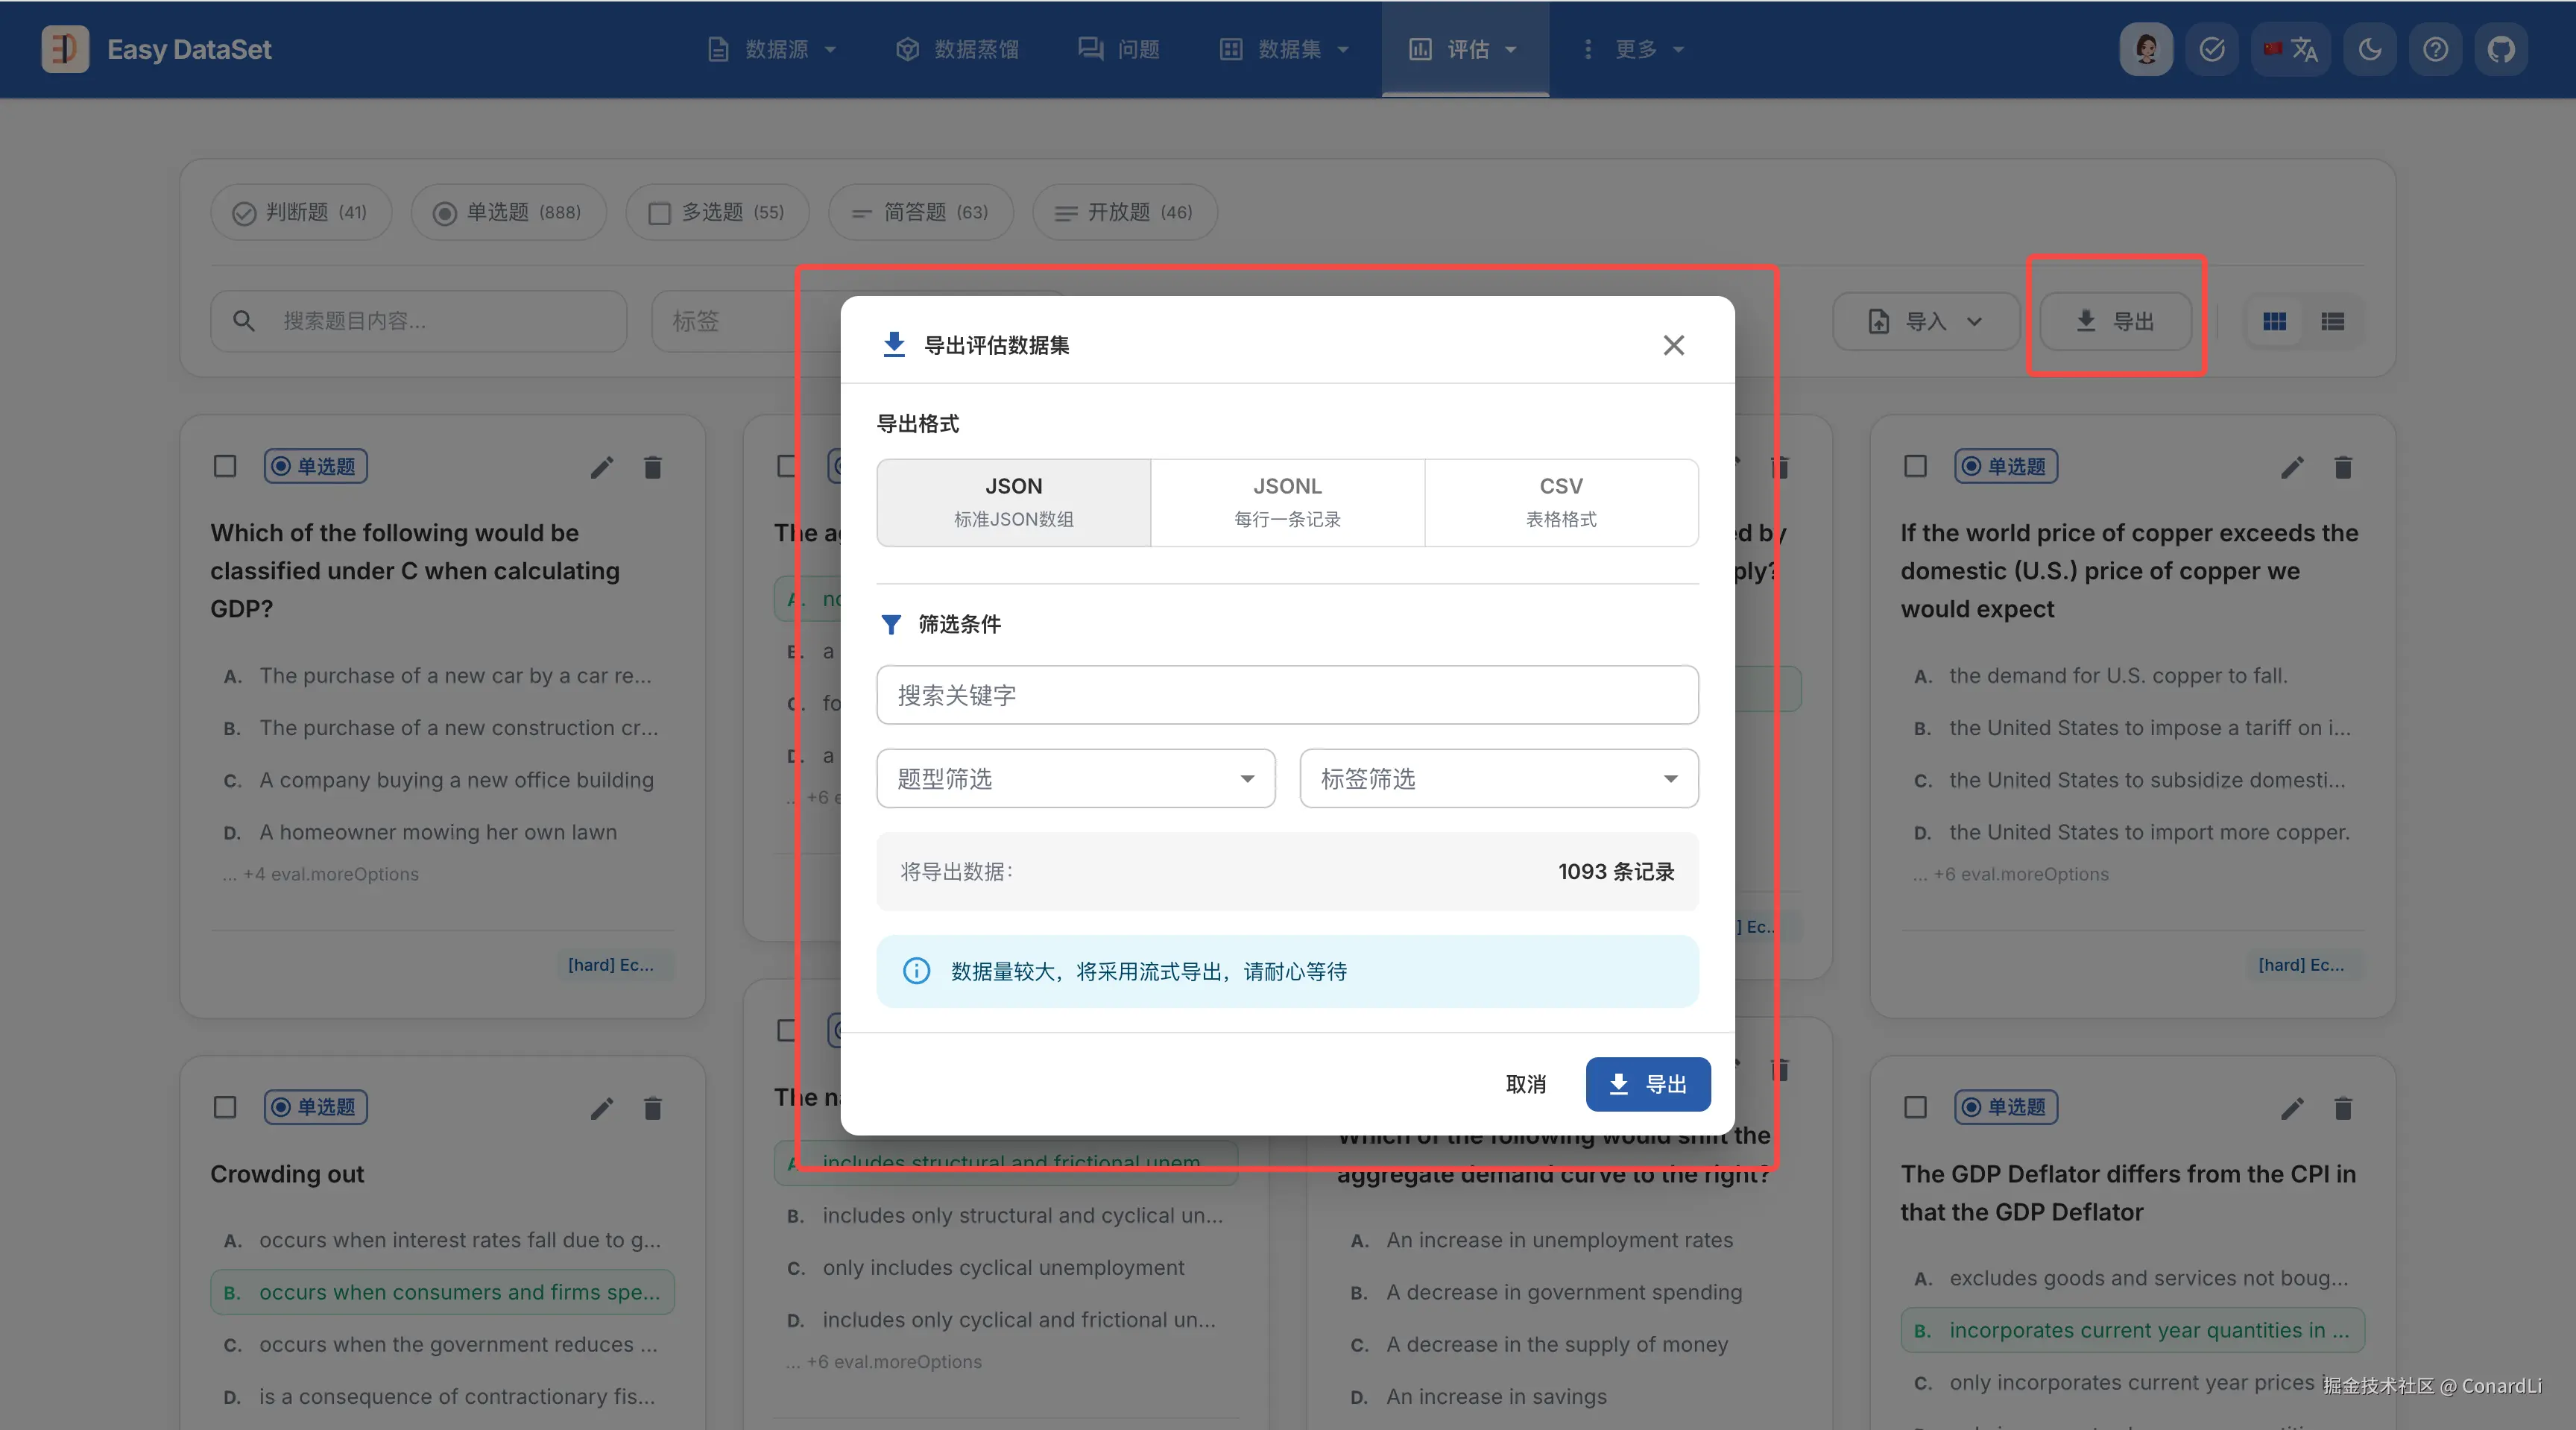Image resolution: width=2576 pixels, height=1430 pixels.
Task: Toggle dark mode moon icon
Action: point(2369,49)
